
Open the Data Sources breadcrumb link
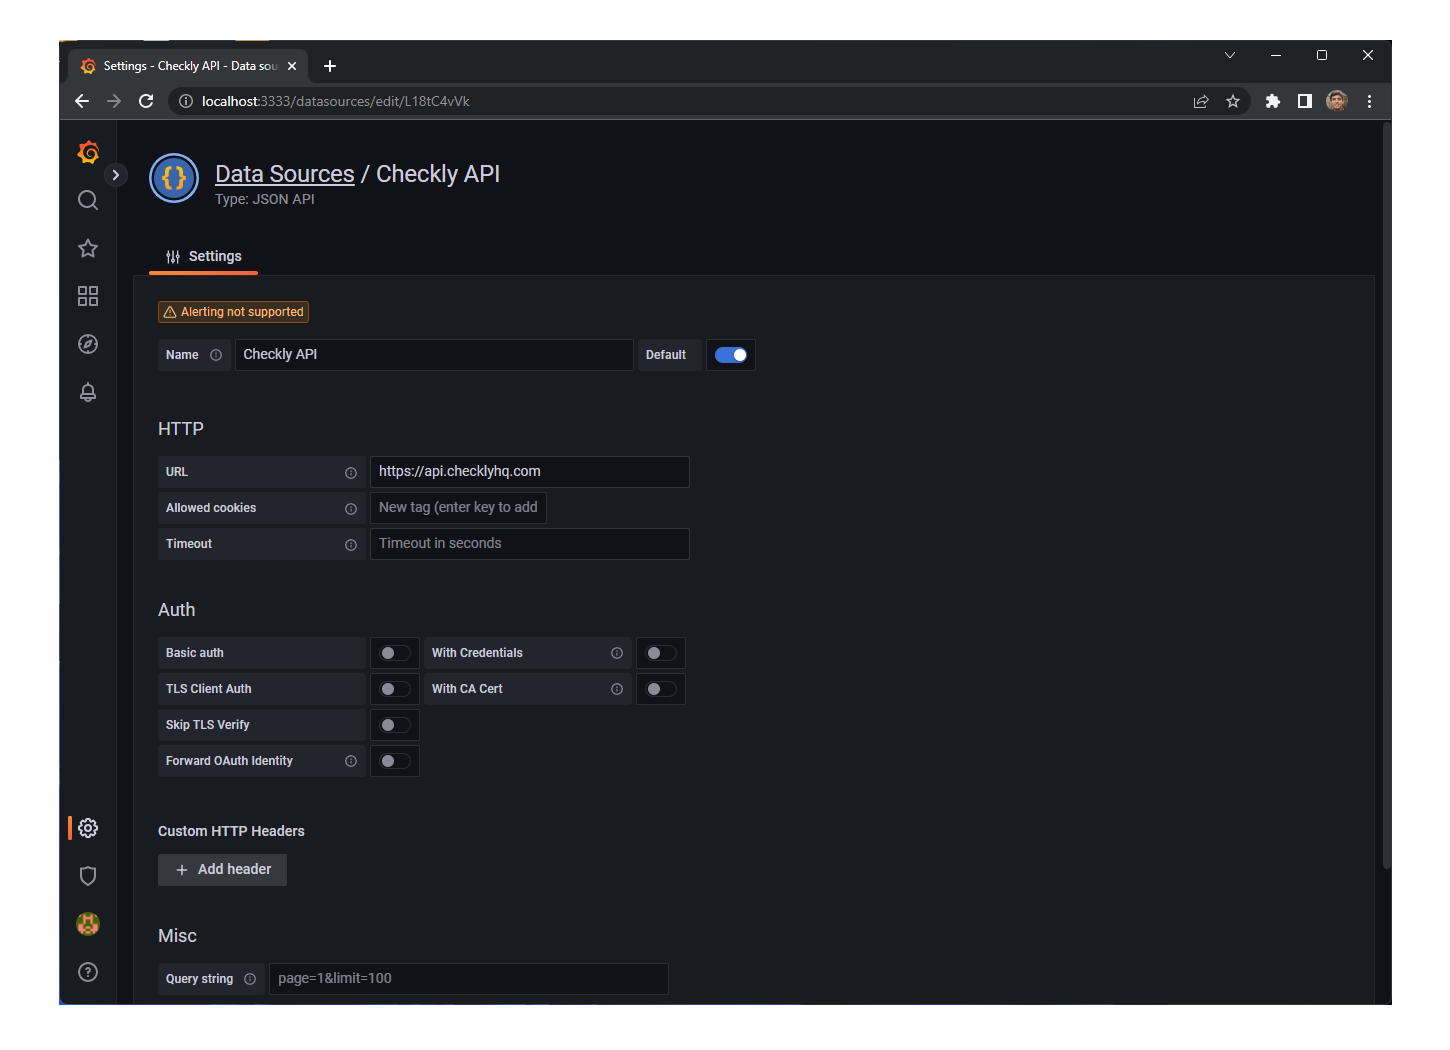pos(284,173)
